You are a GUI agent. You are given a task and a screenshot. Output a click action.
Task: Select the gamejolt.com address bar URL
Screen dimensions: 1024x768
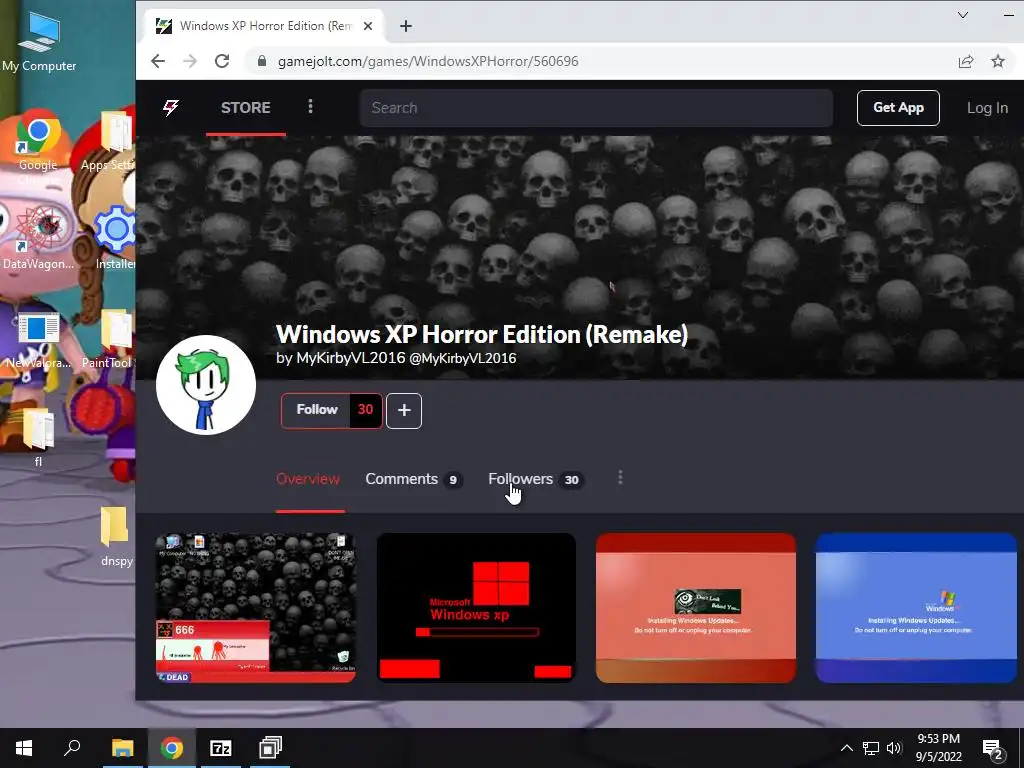[x=428, y=61]
